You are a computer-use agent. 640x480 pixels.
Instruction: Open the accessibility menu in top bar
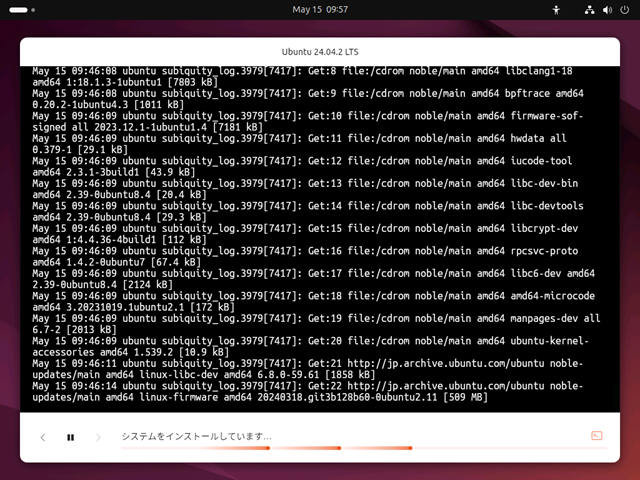coord(556,10)
